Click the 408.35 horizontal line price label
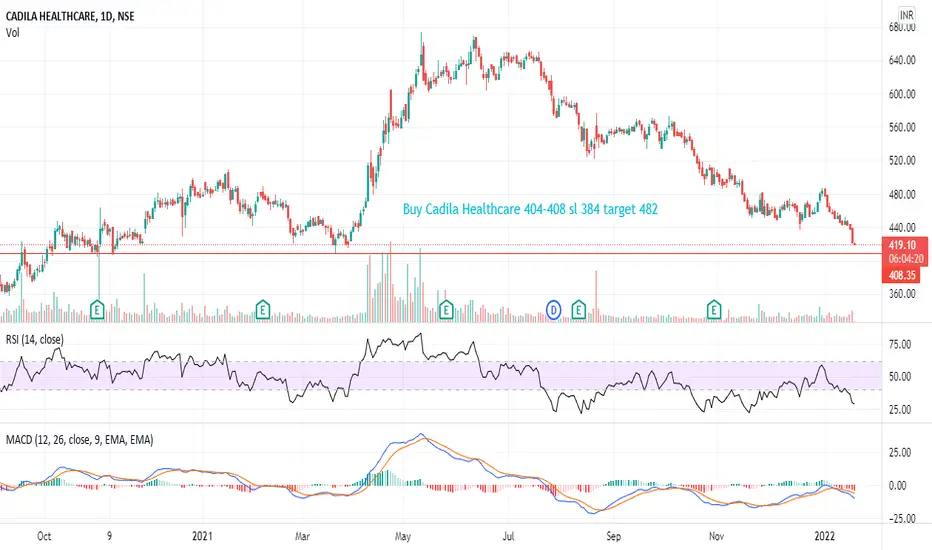The height and width of the screenshot is (550, 932). click(x=902, y=275)
